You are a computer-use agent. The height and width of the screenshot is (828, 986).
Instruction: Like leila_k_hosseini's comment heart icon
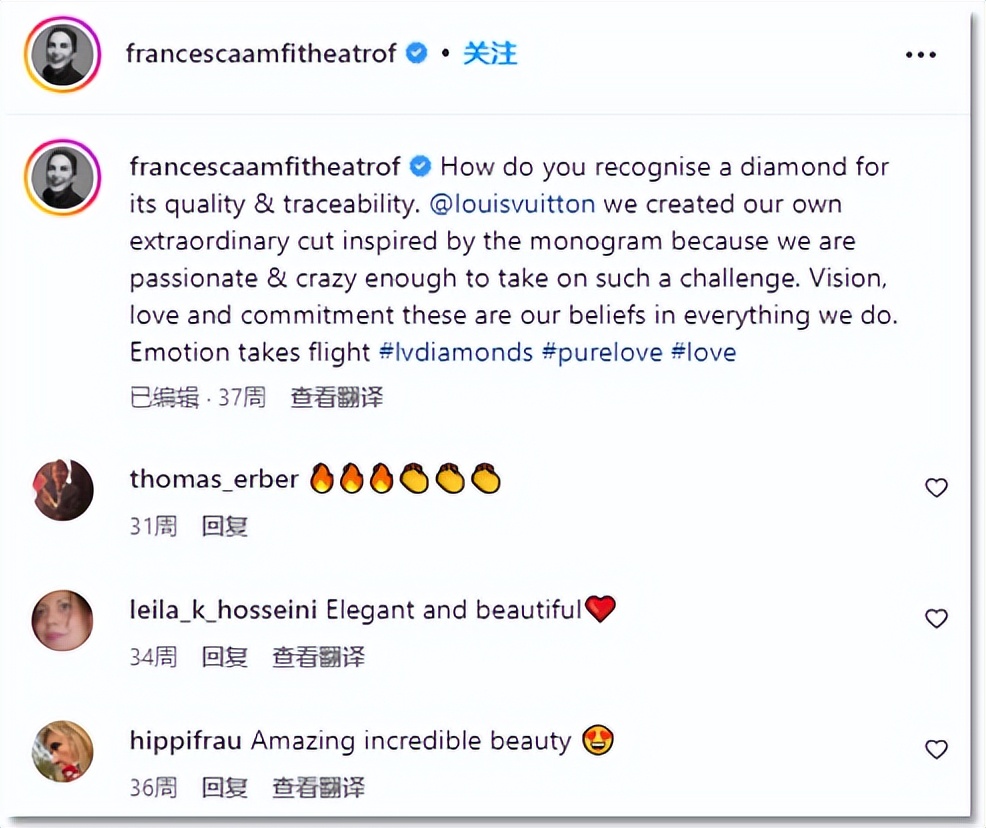click(937, 619)
